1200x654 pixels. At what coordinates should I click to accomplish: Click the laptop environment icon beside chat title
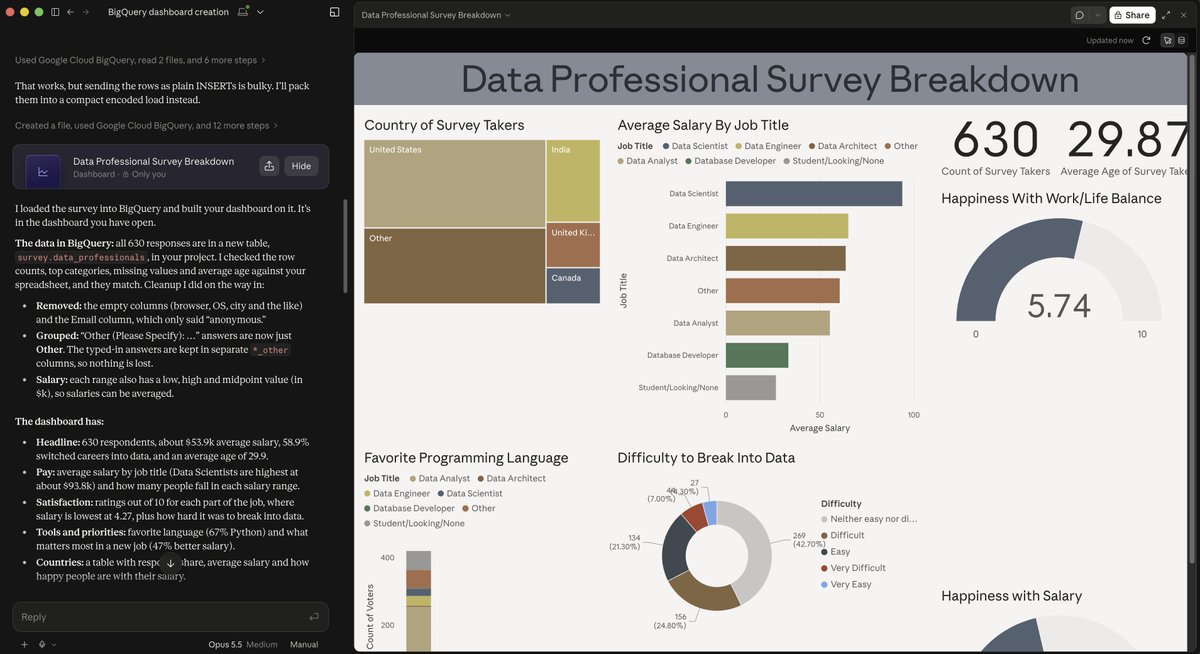(244, 12)
